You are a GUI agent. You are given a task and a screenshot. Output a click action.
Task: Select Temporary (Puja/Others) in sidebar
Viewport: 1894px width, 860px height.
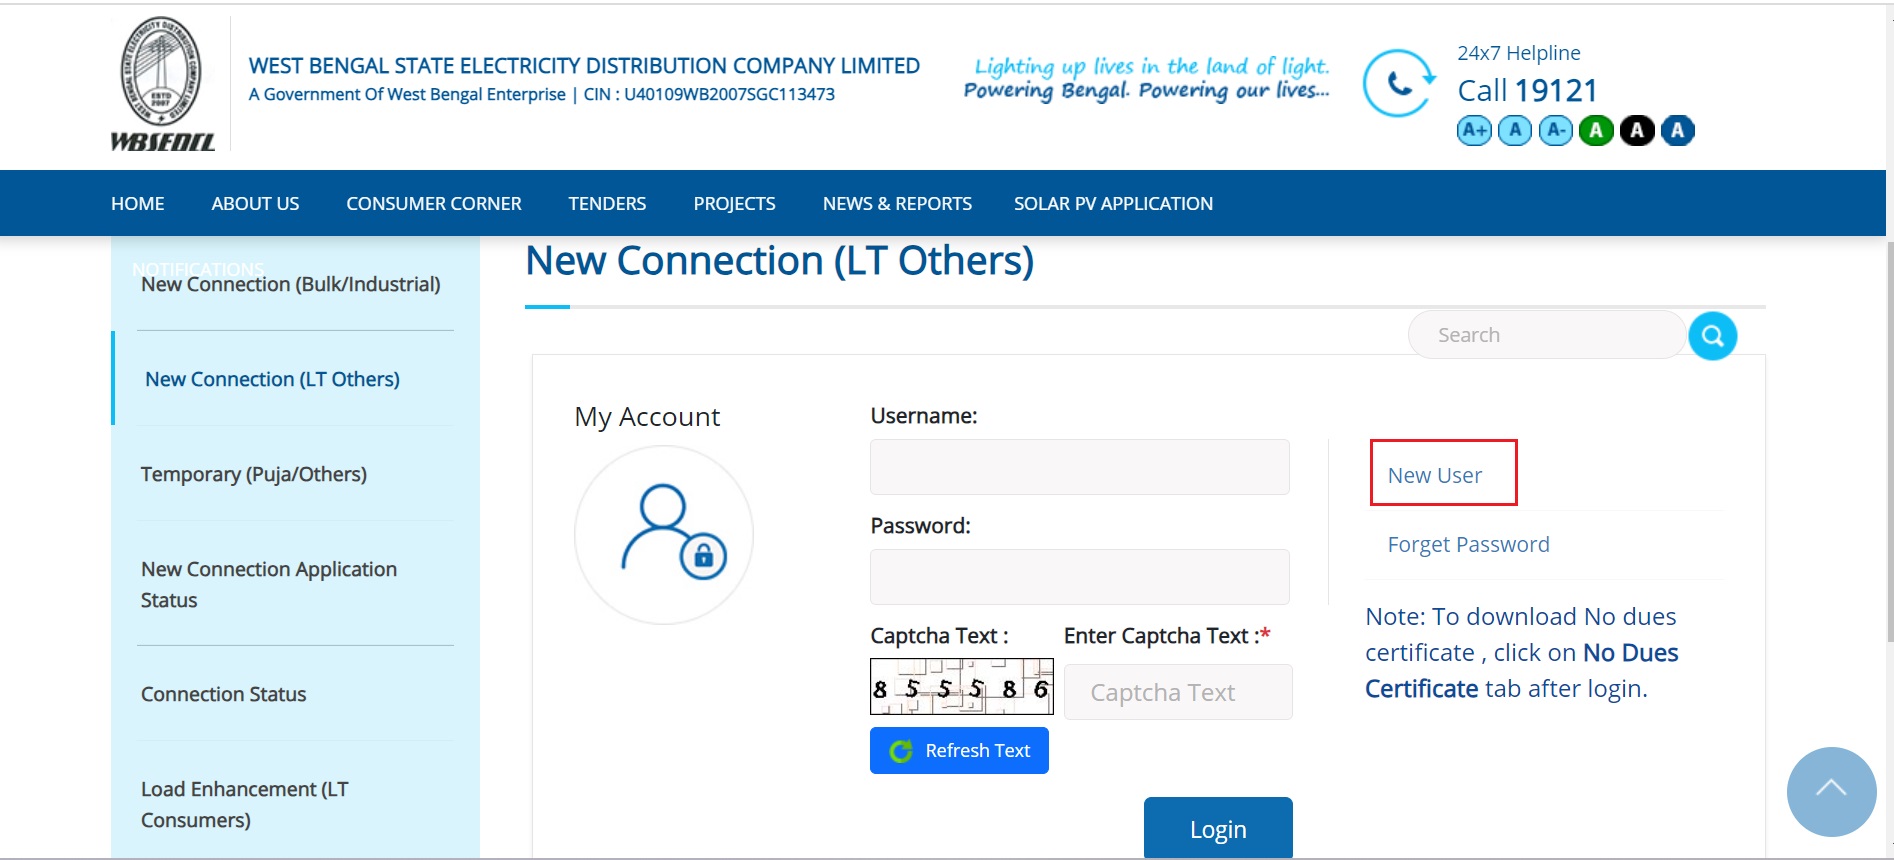pyautogui.click(x=253, y=473)
